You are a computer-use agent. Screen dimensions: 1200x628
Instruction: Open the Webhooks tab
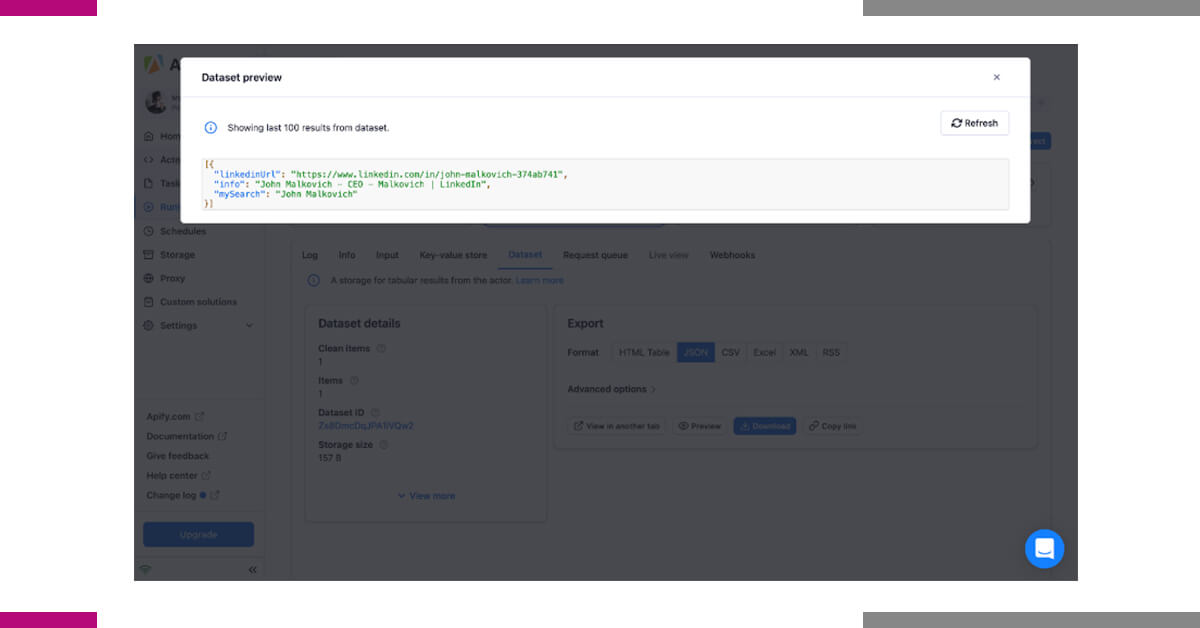[733, 255]
